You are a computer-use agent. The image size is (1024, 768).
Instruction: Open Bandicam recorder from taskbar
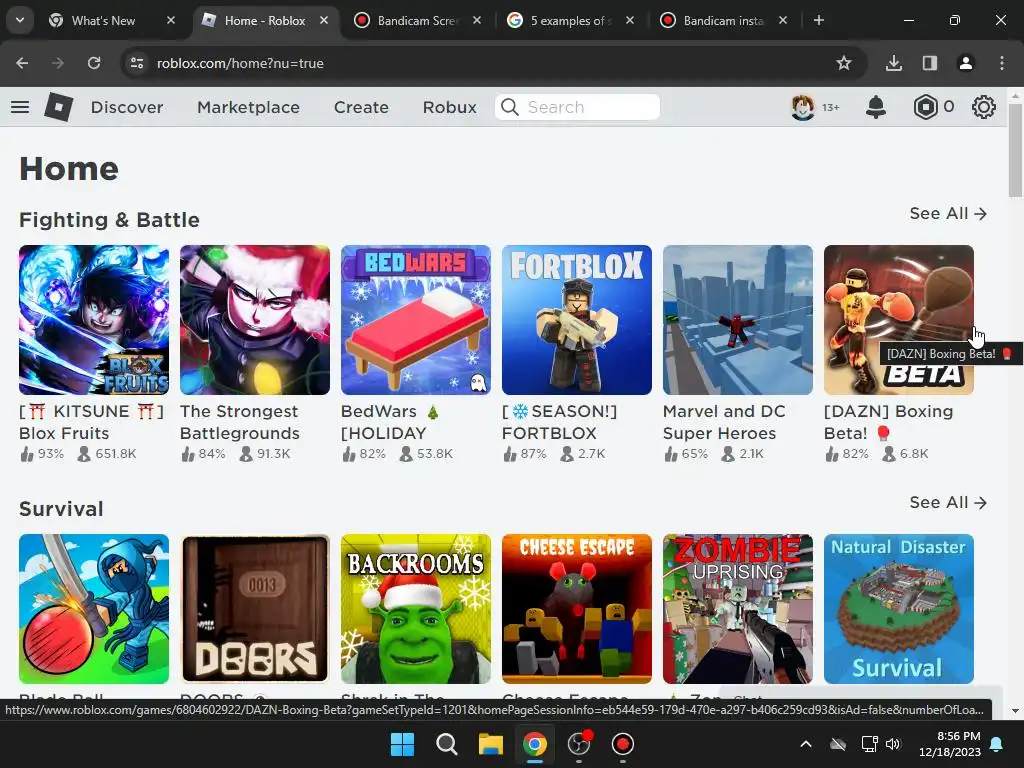[x=622, y=744]
